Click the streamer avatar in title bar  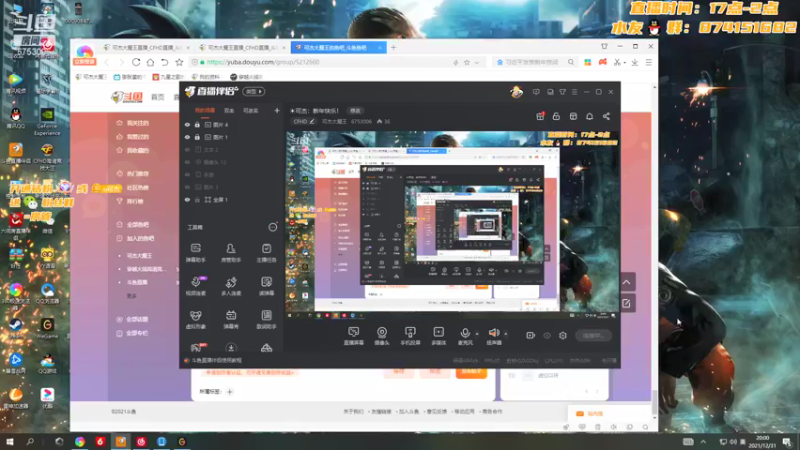pos(516,92)
